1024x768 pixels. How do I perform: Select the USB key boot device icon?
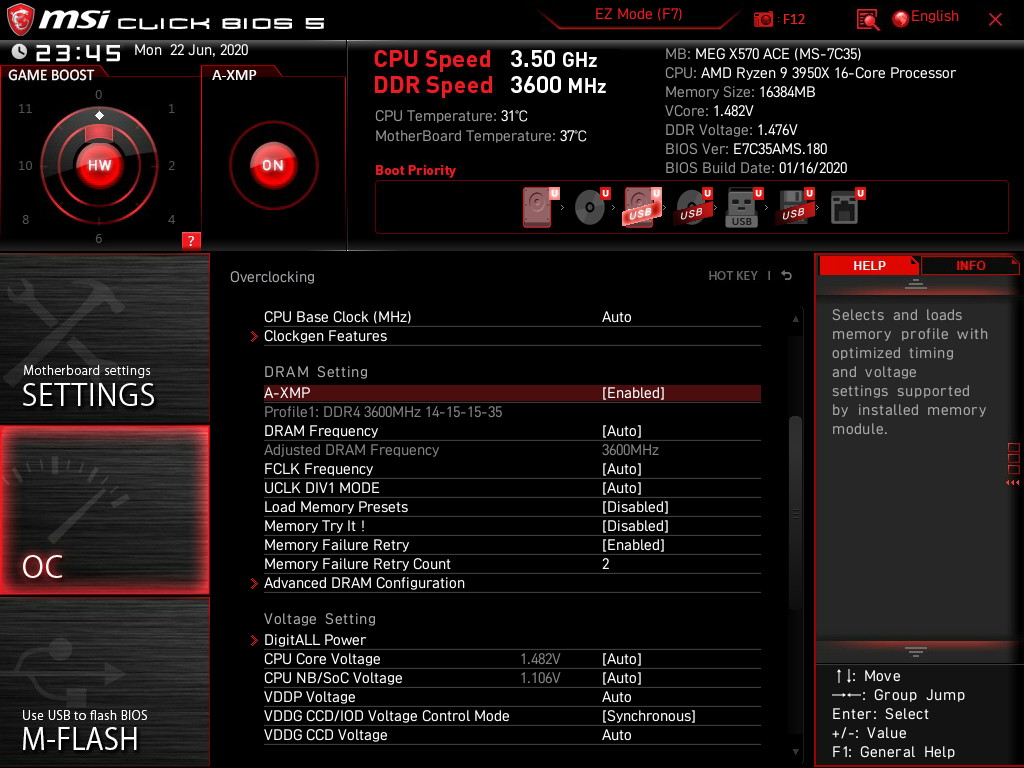coord(743,207)
